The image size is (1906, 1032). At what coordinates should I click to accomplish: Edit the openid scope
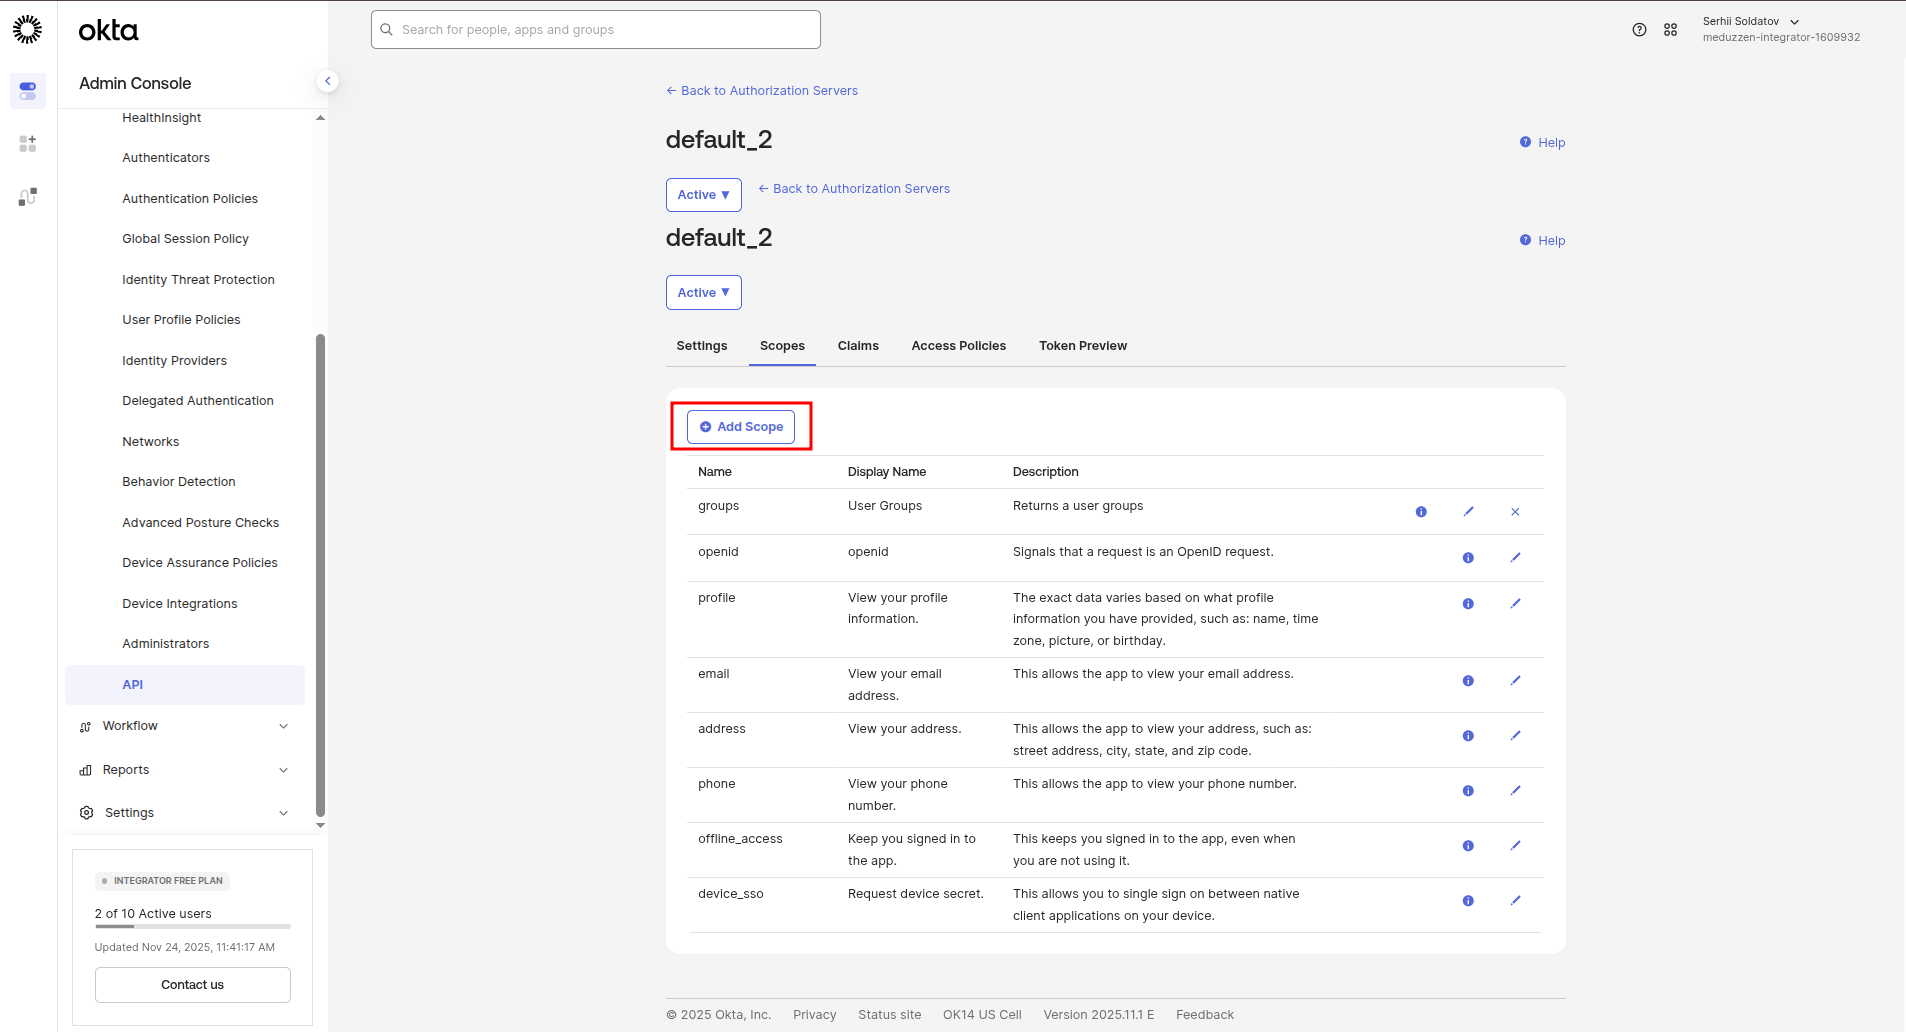1515,558
